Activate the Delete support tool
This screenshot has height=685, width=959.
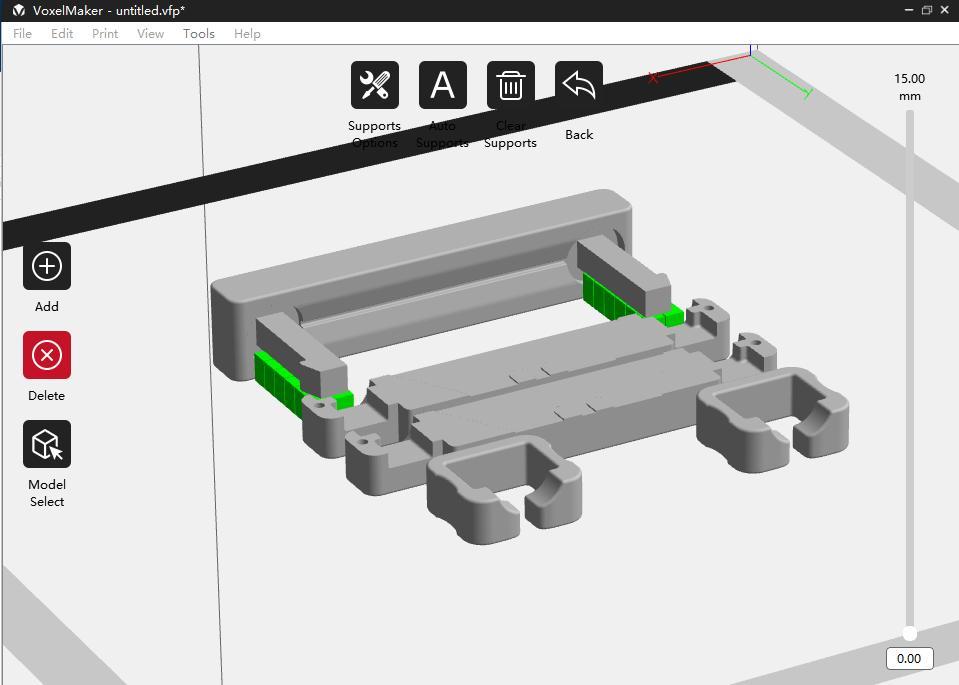pos(47,355)
